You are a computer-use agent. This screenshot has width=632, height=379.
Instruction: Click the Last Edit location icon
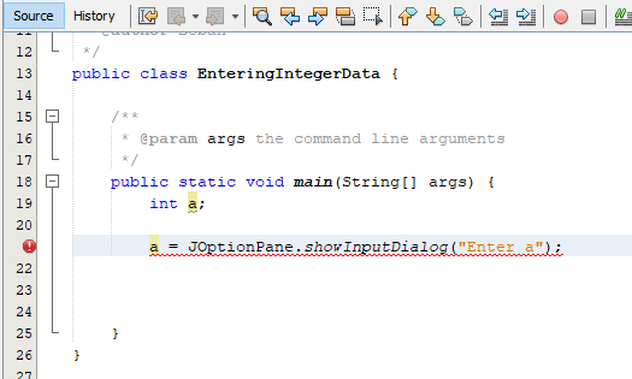click(148, 17)
